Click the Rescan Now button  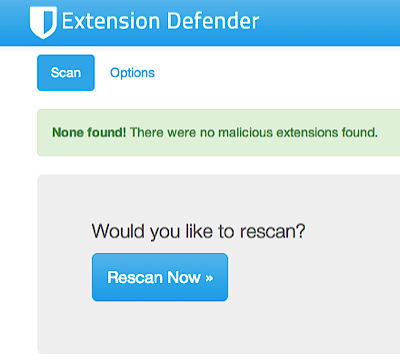(x=160, y=277)
